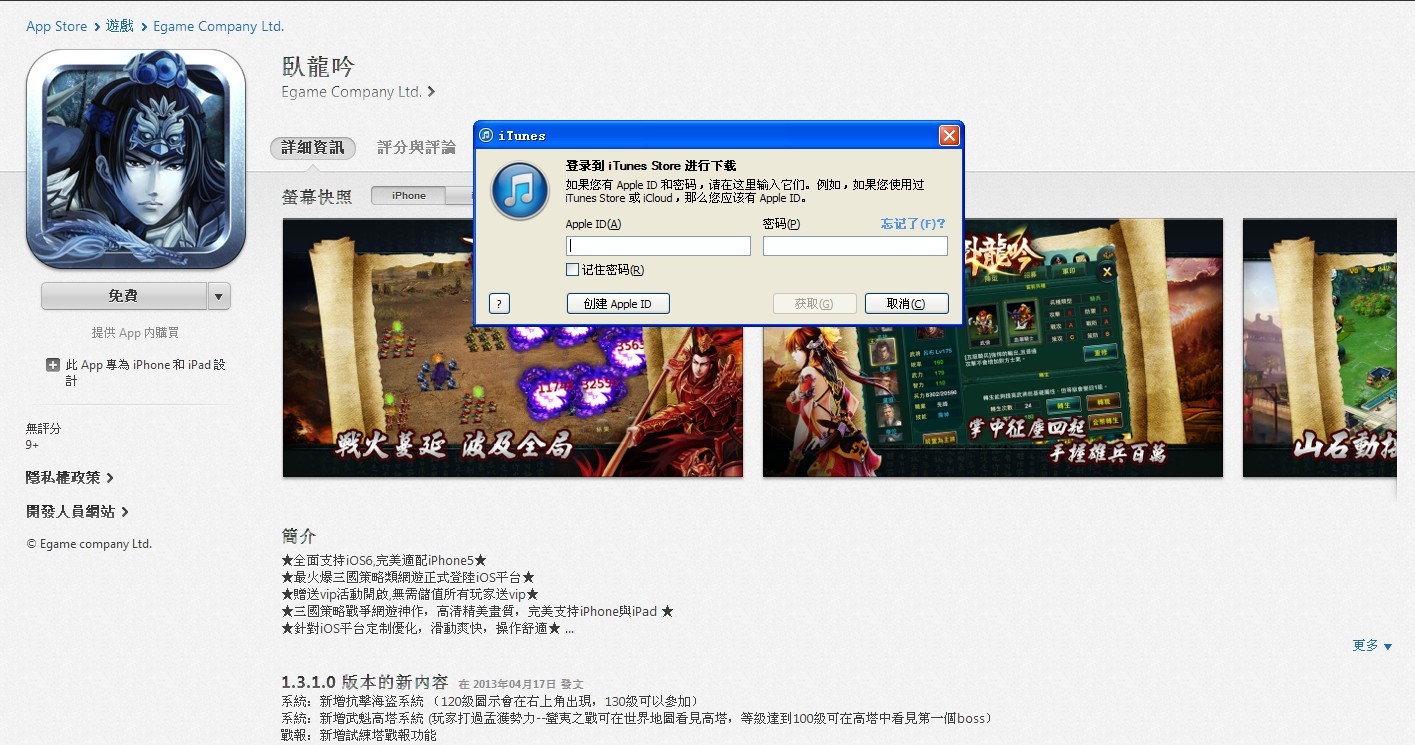Click the App Store breadcrumb link

(x=57, y=27)
